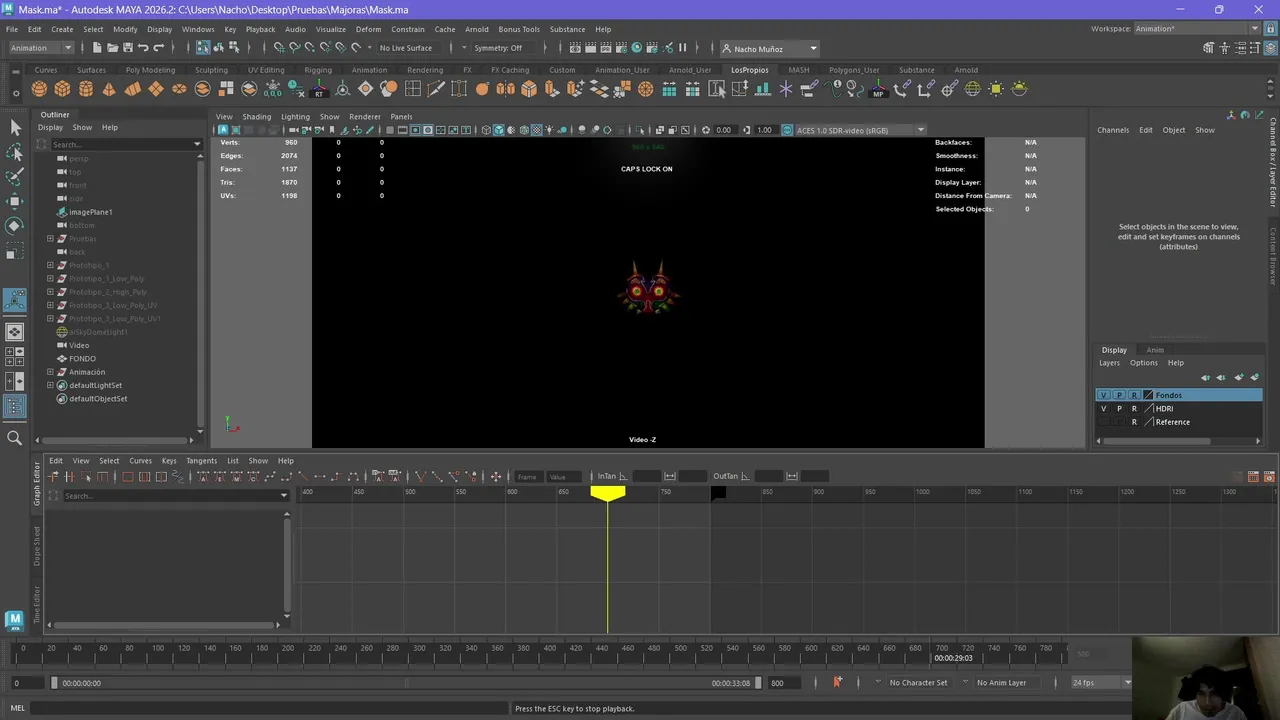The image size is (1280, 720).
Task: Toggle R display type of Fondos layer
Action: (x=1134, y=395)
